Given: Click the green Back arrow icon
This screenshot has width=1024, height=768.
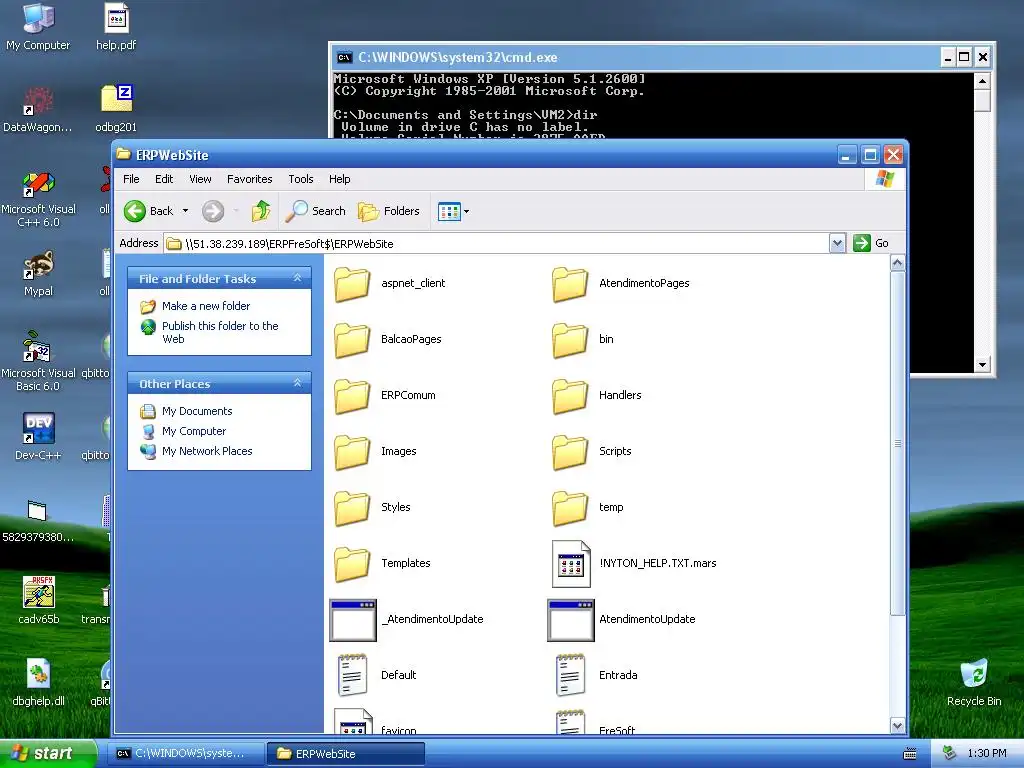Looking at the screenshot, I should [x=135, y=211].
